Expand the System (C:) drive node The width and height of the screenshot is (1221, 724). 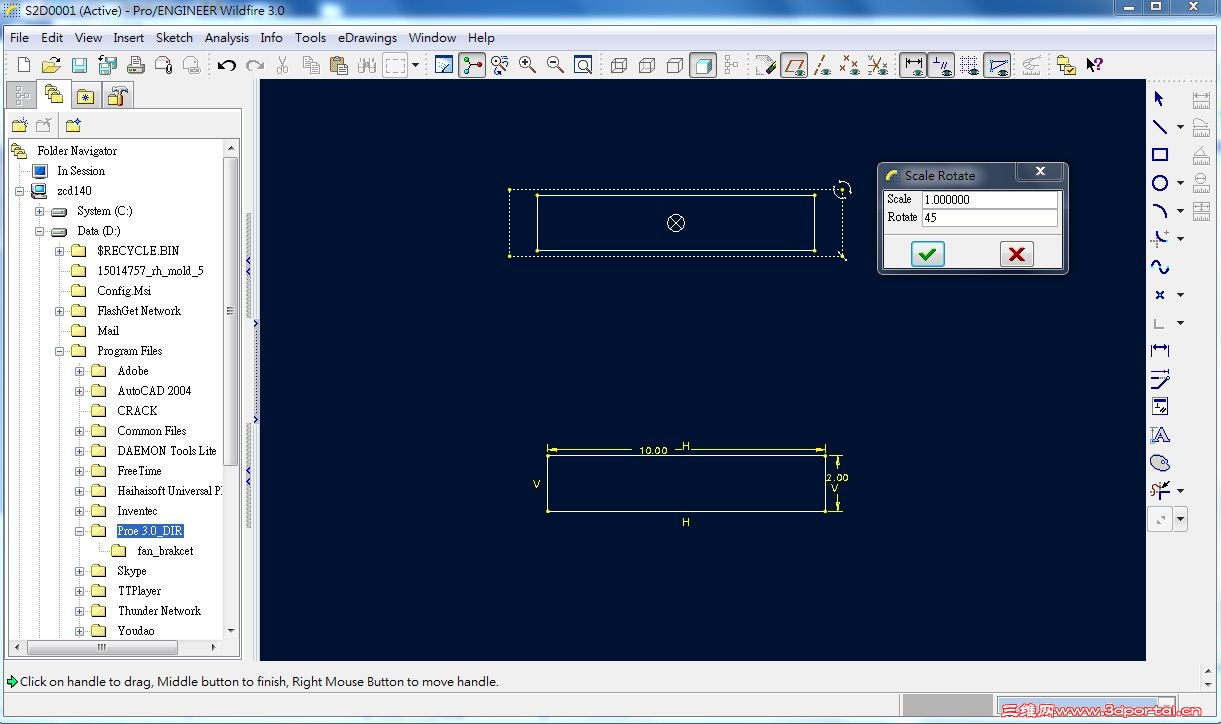click(39, 211)
